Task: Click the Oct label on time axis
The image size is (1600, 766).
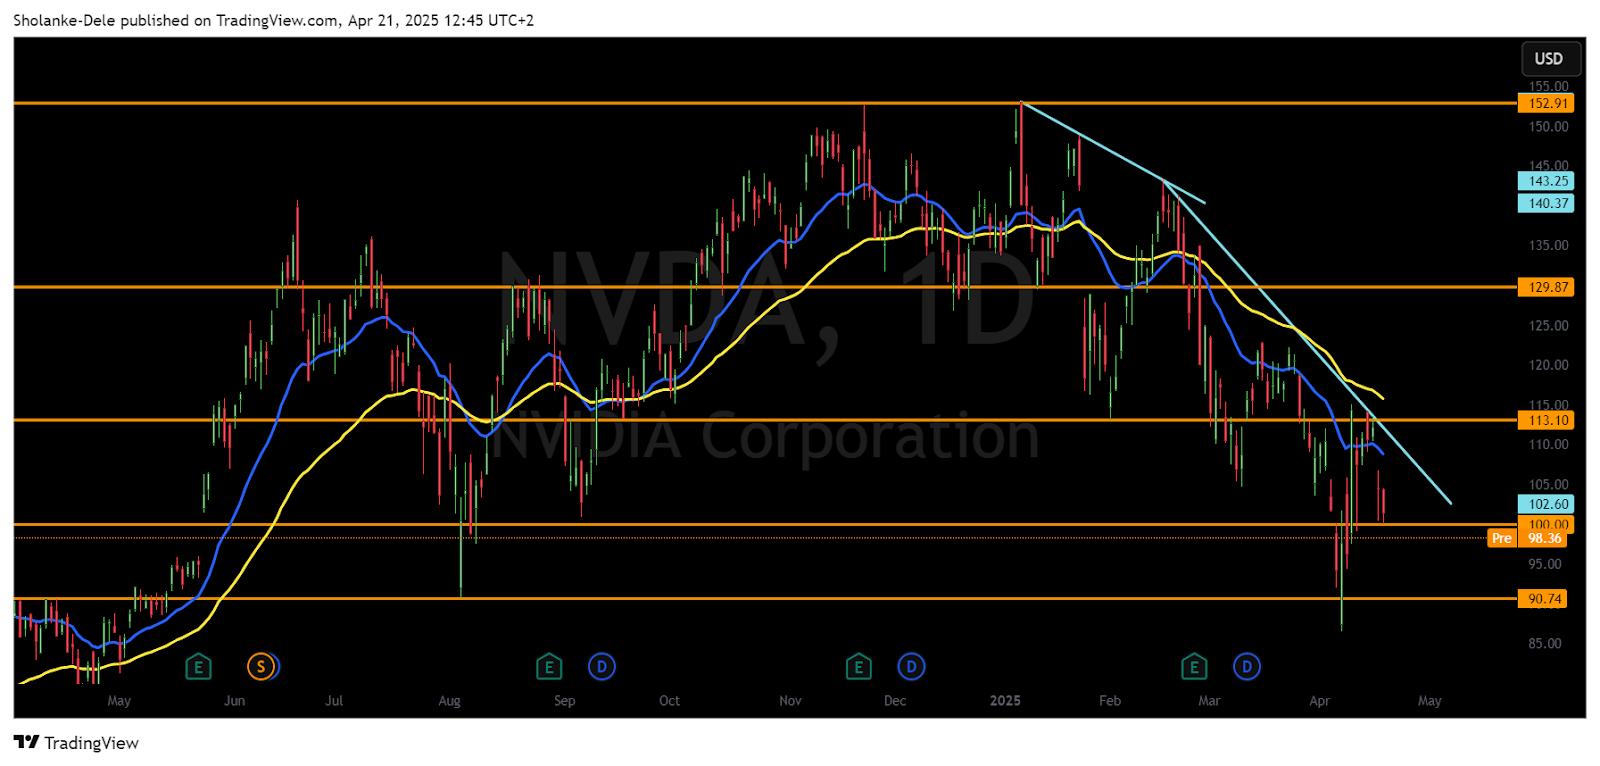Action: click(669, 700)
